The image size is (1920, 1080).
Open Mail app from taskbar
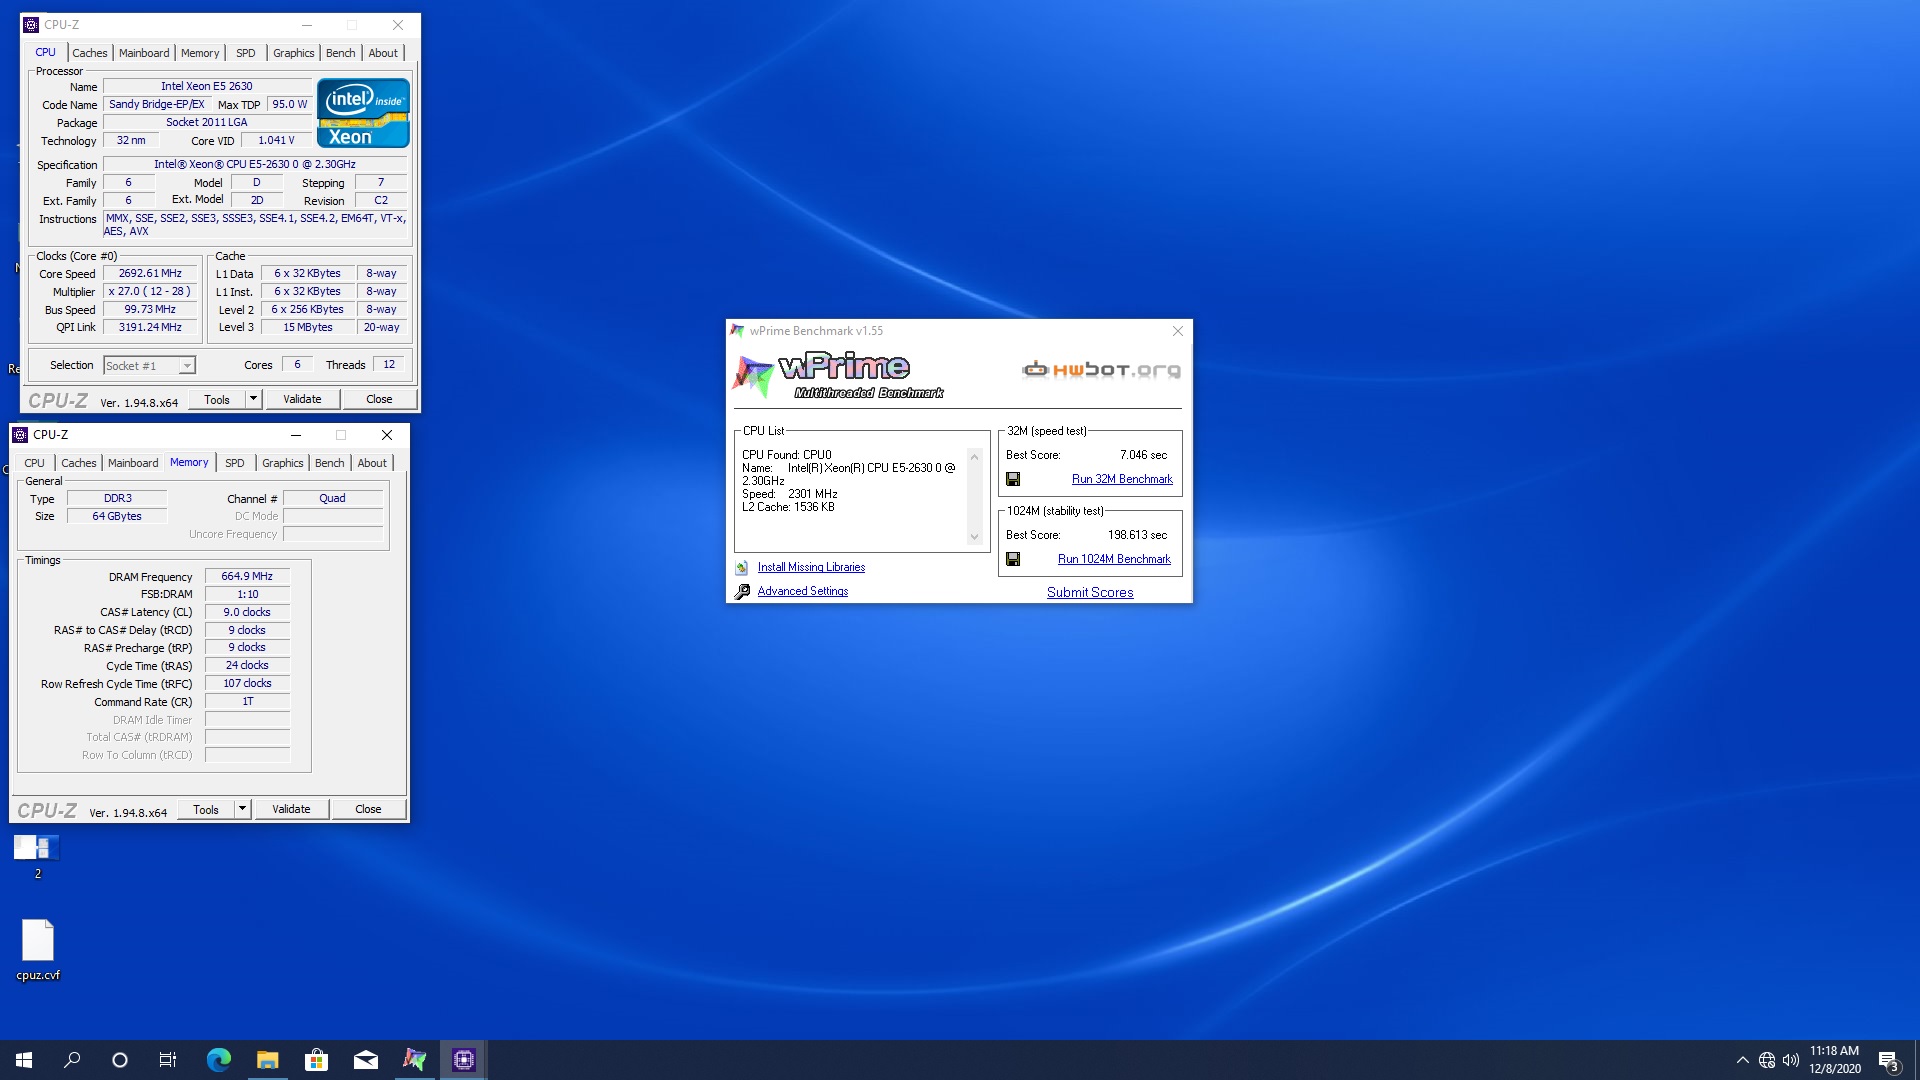click(365, 1060)
